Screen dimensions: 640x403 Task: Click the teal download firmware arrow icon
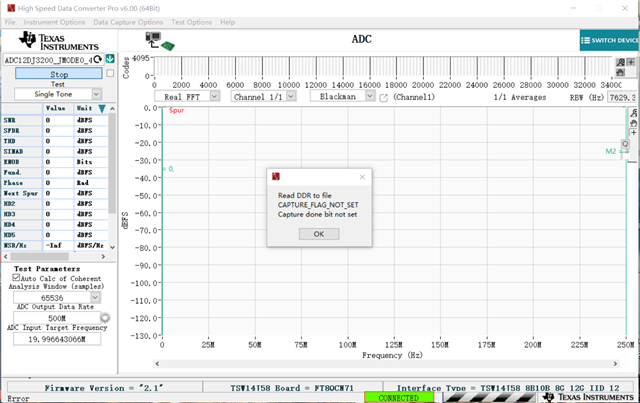click(x=110, y=59)
